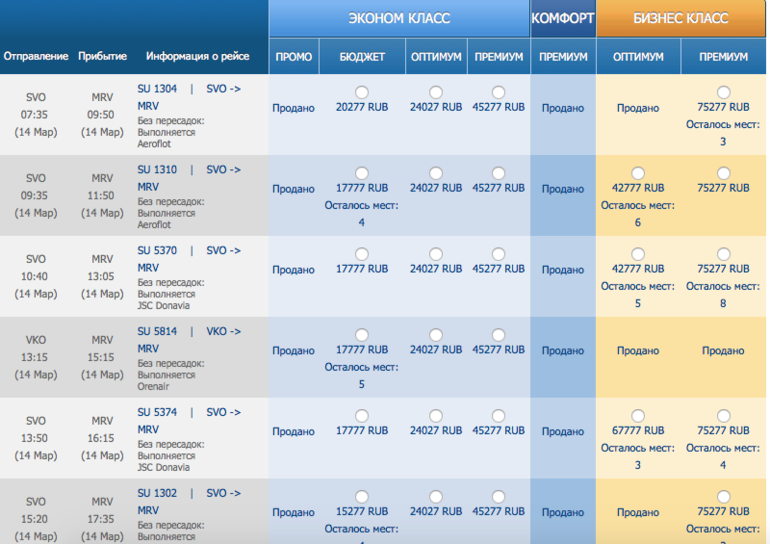Select the 17777 RUB Budget fare for SU 1310
Screen dimensions: 770x544
362,173
